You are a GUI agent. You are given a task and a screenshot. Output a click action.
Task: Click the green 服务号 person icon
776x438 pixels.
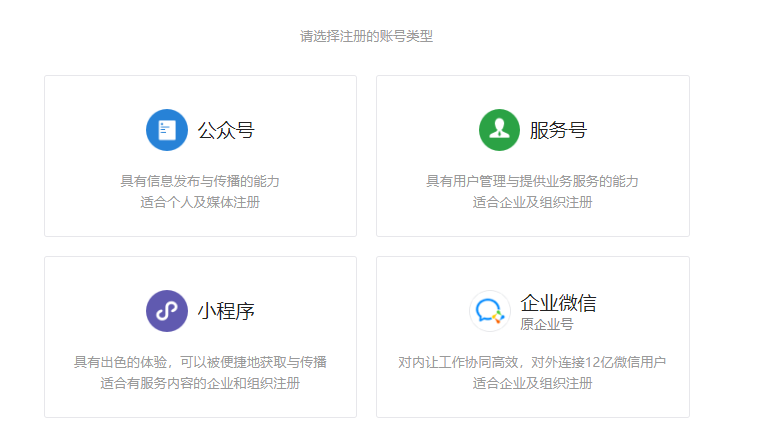499,130
